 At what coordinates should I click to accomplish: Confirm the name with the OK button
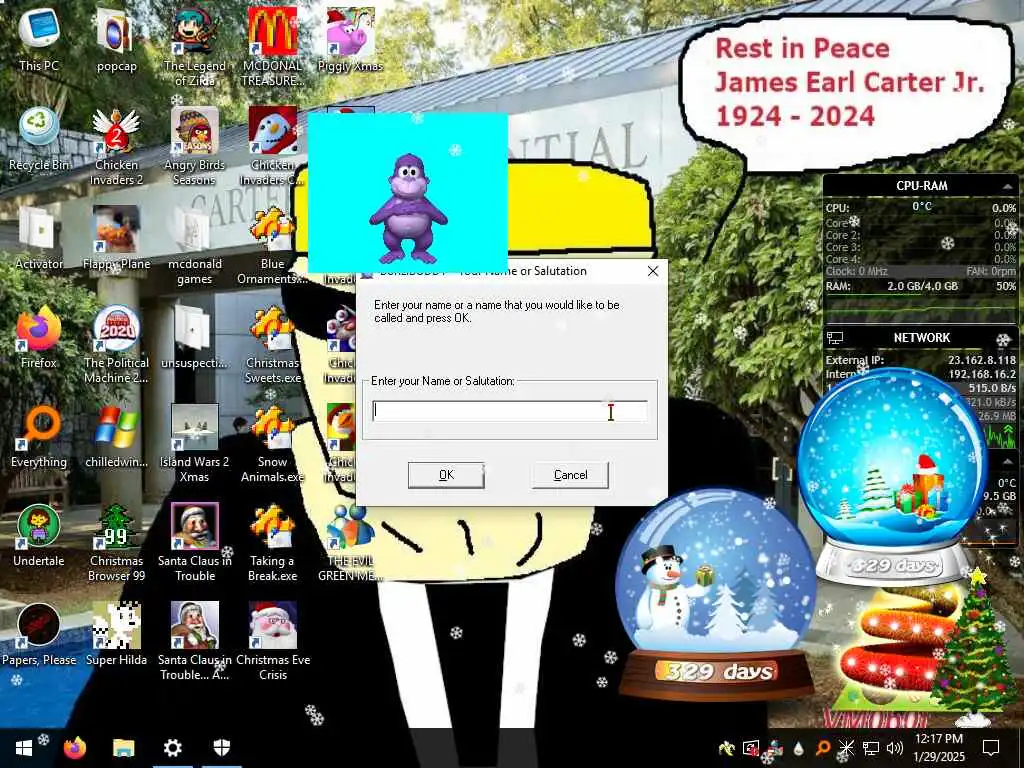pyautogui.click(x=446, y=475)
